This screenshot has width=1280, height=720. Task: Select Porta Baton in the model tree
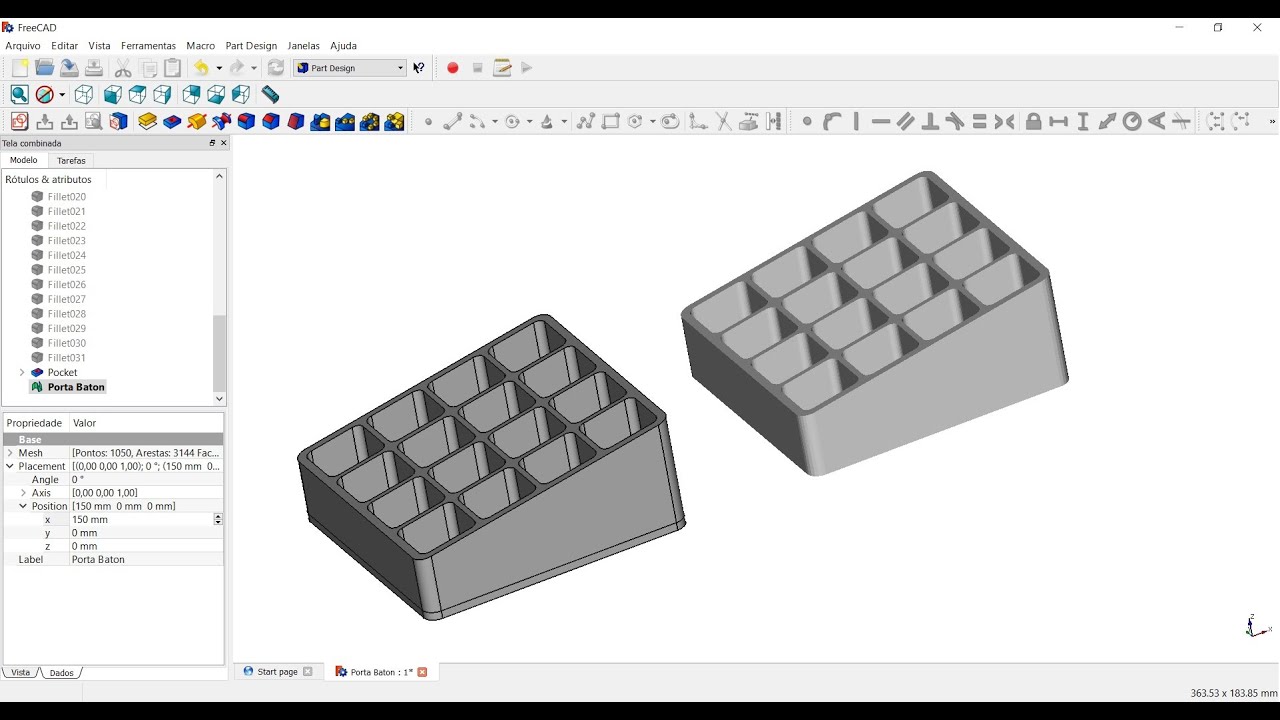(76, 387)
